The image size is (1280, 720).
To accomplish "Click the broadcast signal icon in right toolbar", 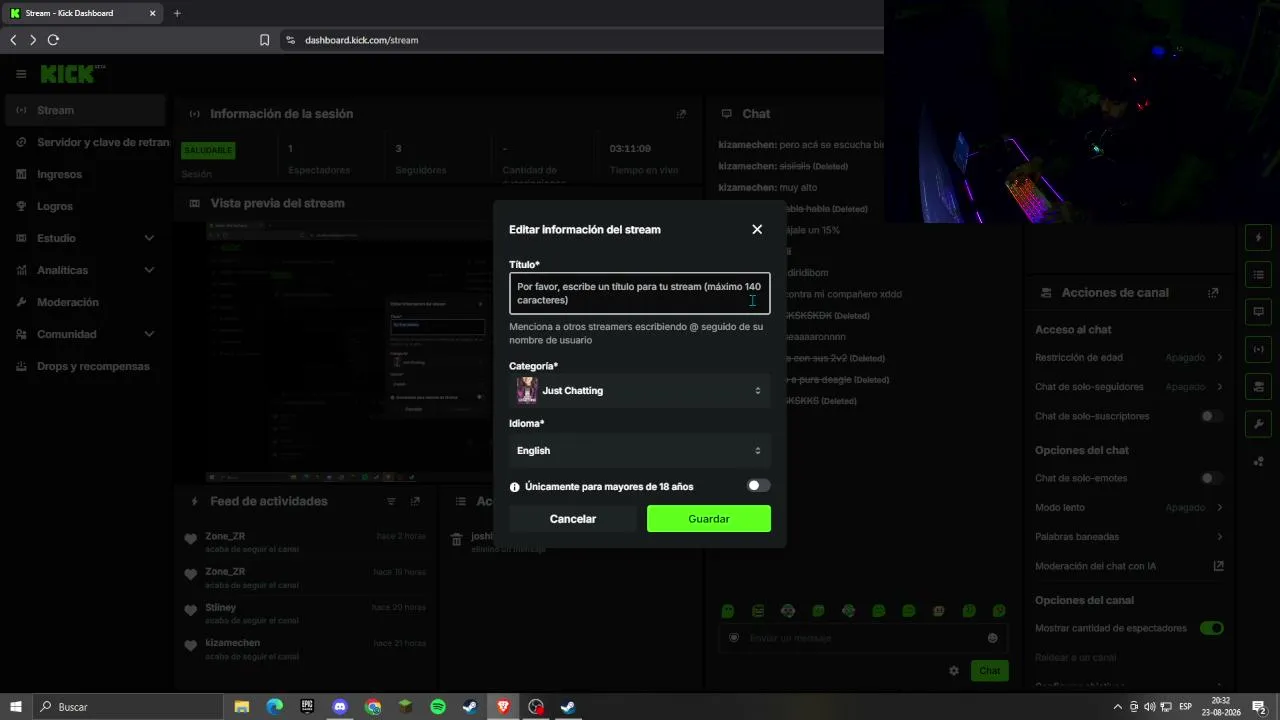I will click(1258, 349).
